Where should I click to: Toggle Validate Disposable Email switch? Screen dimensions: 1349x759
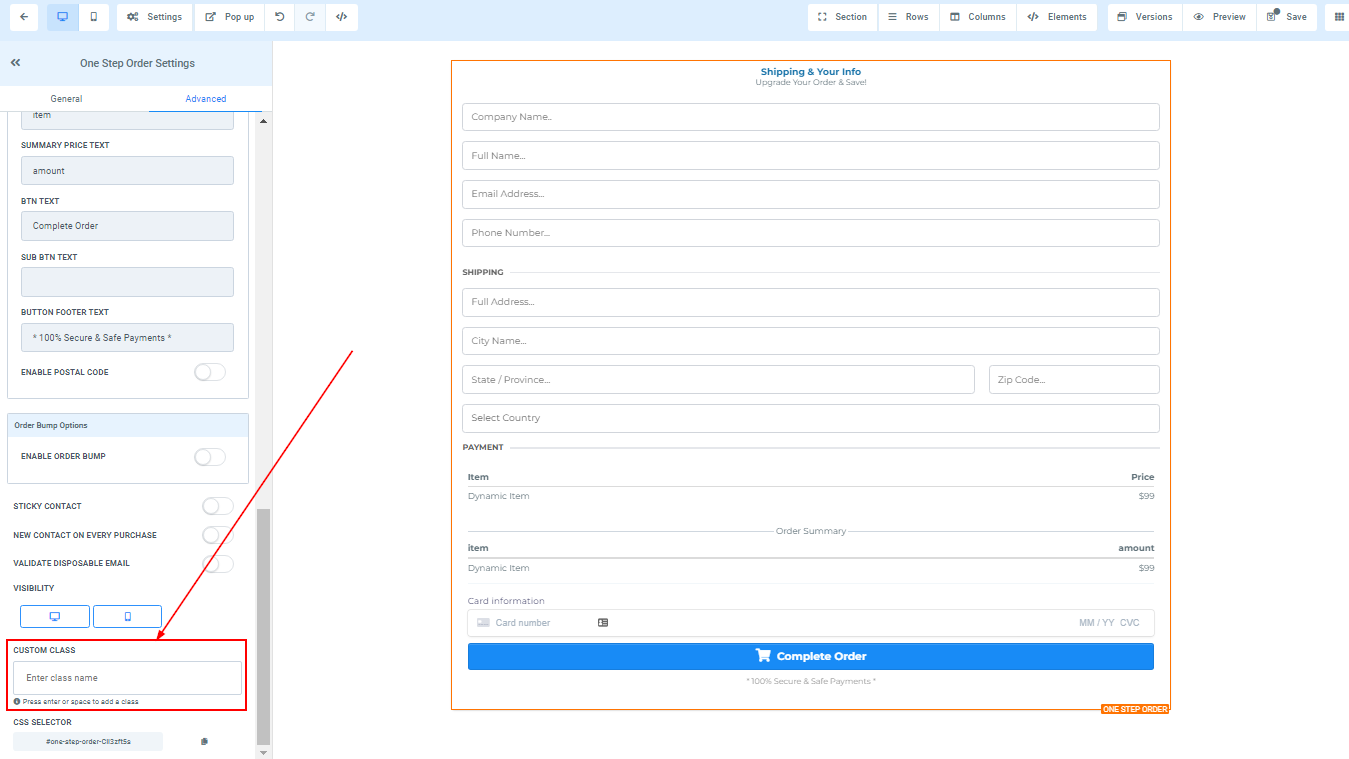tap(218, 564)
